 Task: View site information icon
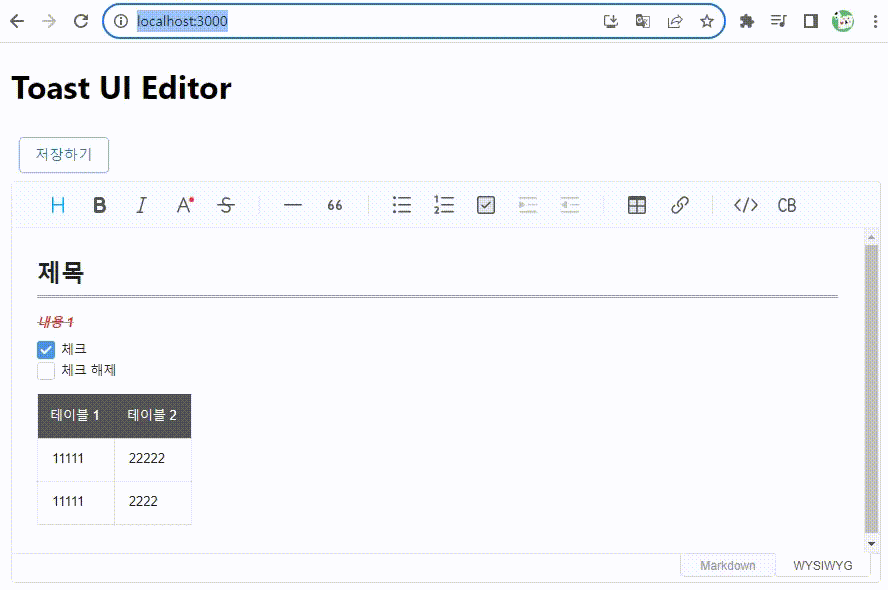pos(121,22)
